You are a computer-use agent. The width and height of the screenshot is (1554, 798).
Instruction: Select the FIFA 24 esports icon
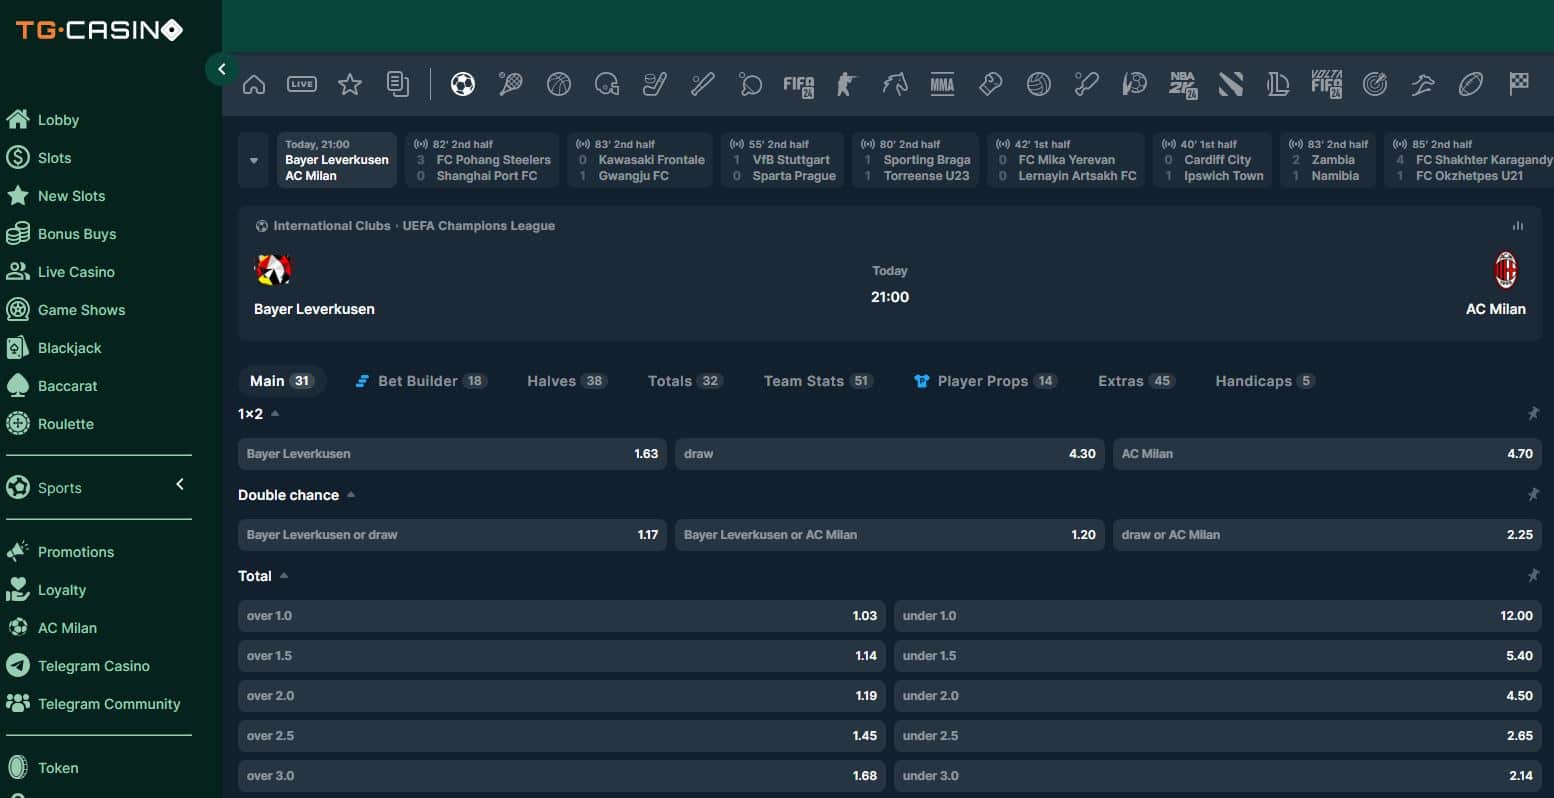798,85
